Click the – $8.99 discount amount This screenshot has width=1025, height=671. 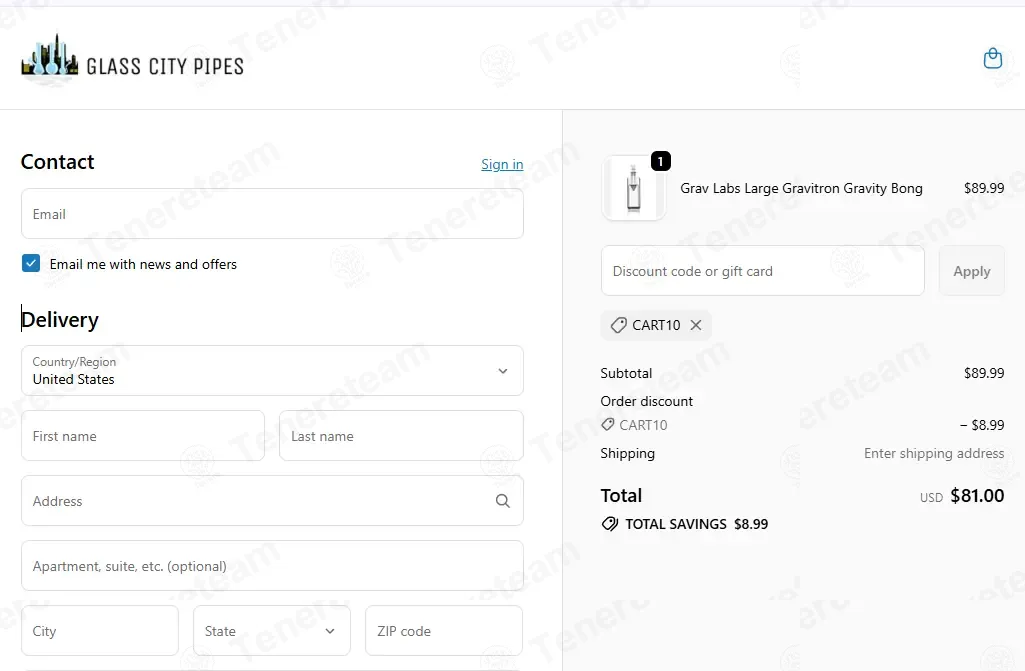pos(982,425)
